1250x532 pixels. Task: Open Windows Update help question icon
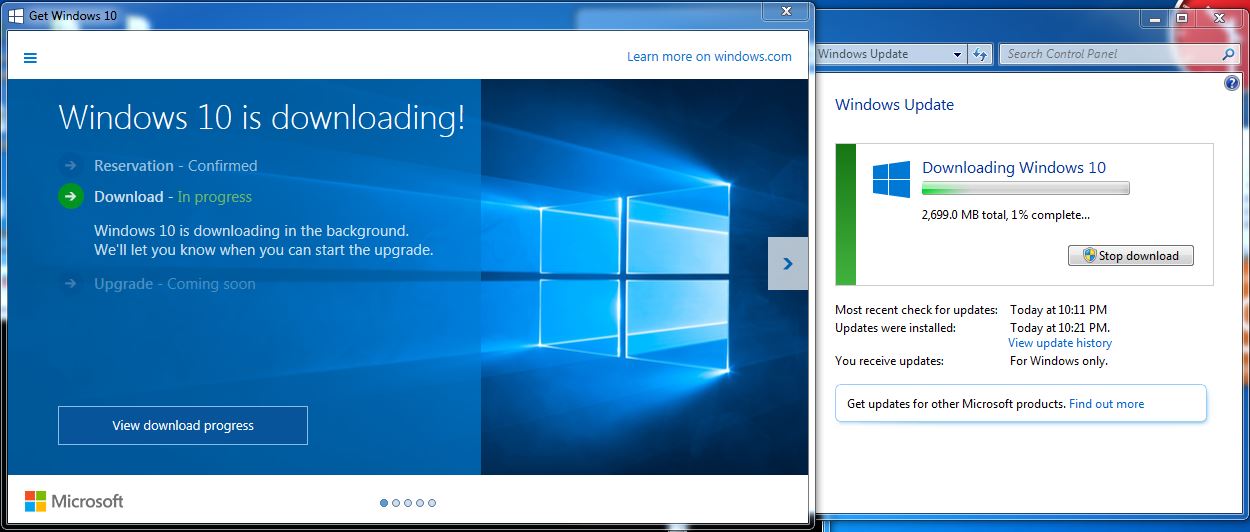[x=1232, y=83]
